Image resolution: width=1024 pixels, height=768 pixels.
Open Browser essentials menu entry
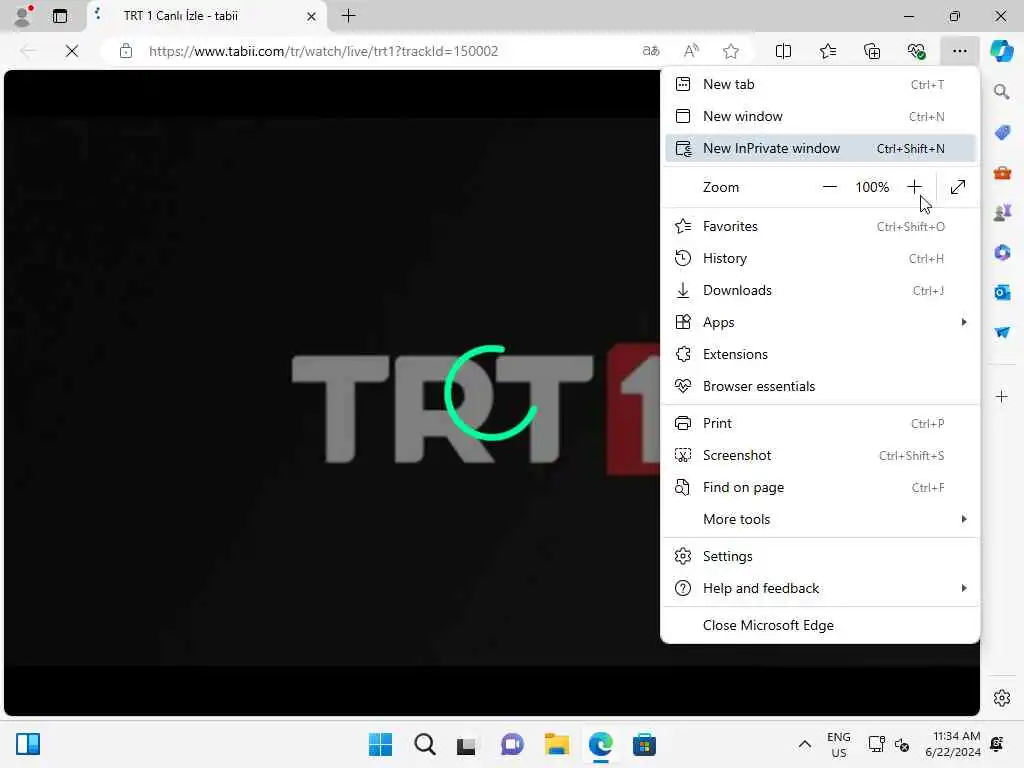pyautogui.click(x=820, y=387)
